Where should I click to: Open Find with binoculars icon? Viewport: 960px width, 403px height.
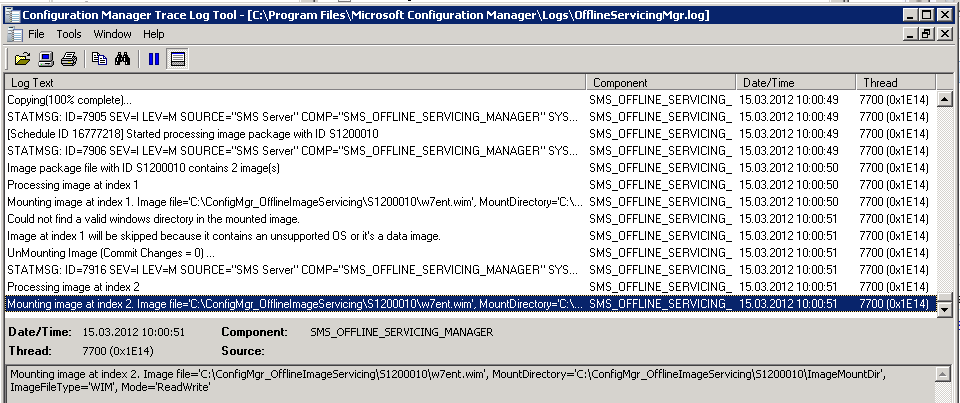click(122, 59)
